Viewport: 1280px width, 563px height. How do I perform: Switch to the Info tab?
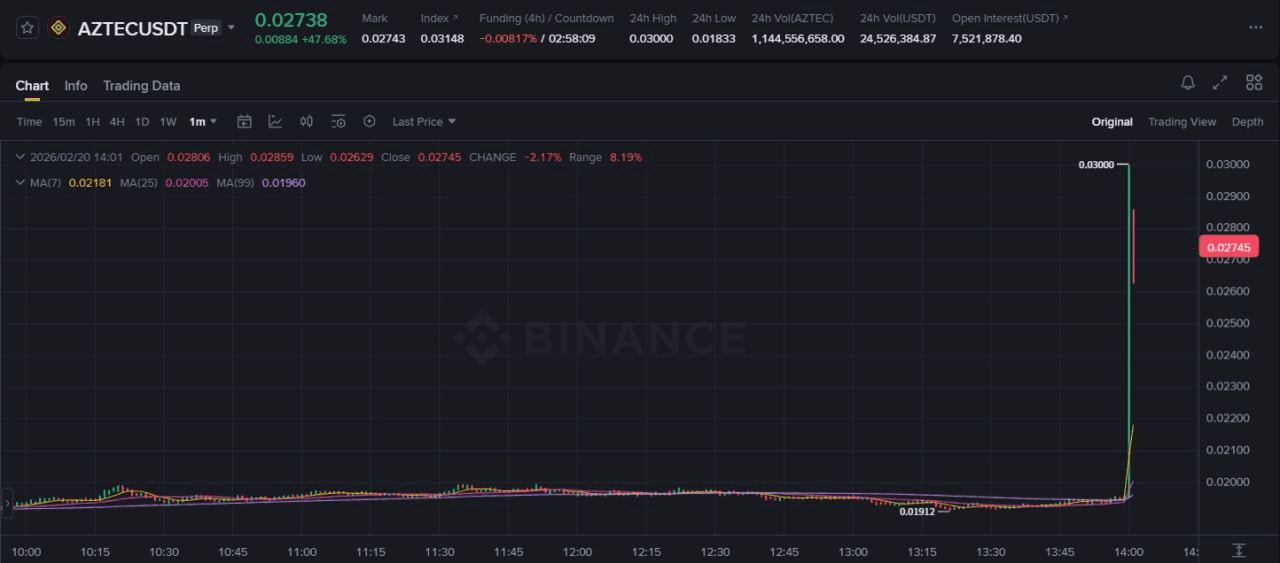click(x=76, y=86)
